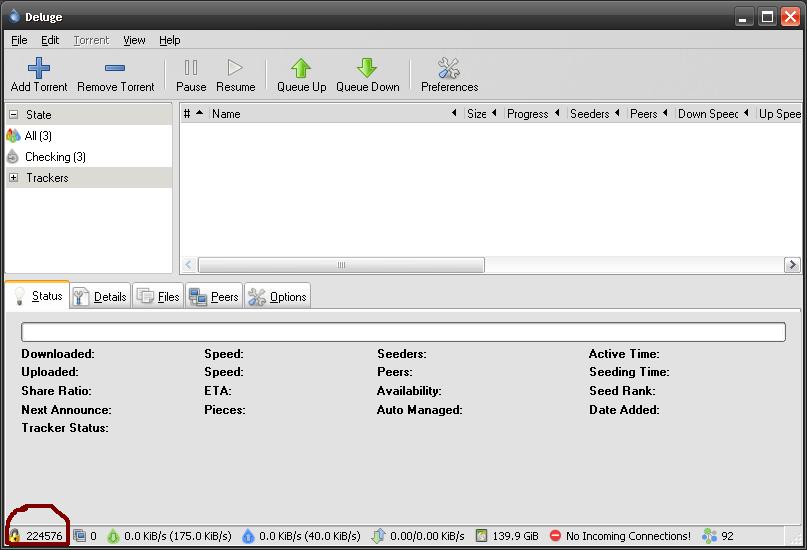
Task: Click the torrent list horizontal scrollbar thumb
Action: [341, 265]
